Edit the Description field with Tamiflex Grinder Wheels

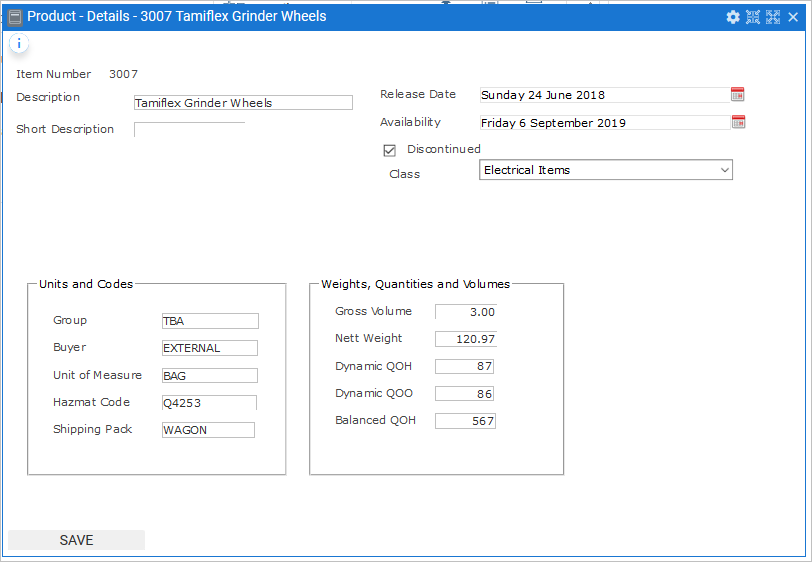click(243, 103)
